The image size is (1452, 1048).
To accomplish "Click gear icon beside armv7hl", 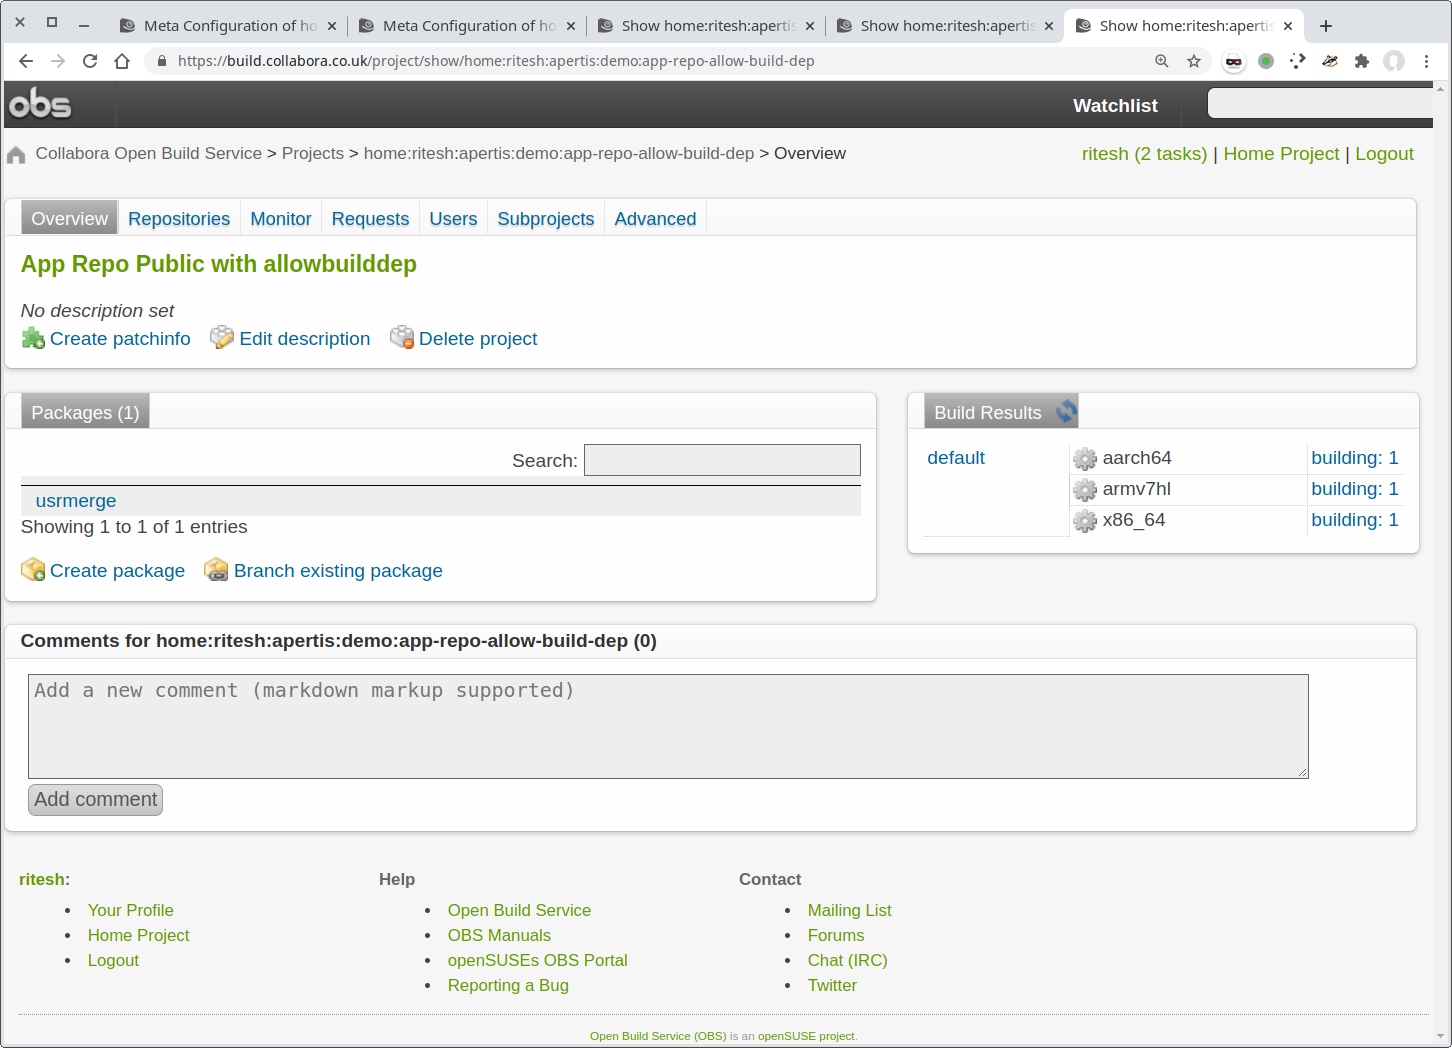I will 1085,490.
